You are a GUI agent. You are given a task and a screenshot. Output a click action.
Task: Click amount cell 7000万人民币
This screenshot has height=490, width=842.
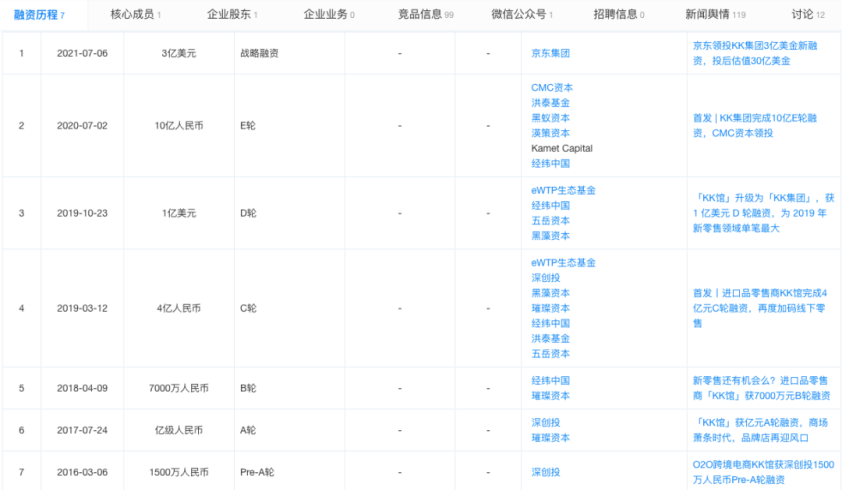[x=179, y=388]
